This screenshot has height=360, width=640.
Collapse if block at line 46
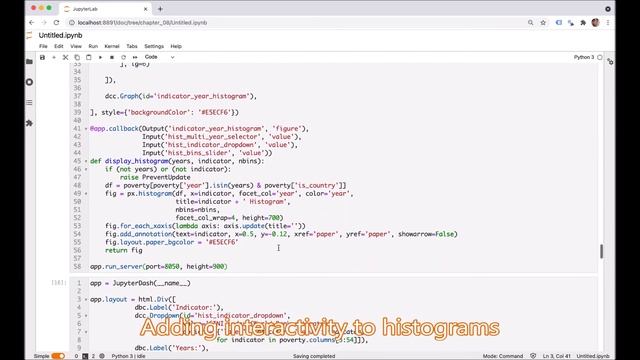(86, 169)
